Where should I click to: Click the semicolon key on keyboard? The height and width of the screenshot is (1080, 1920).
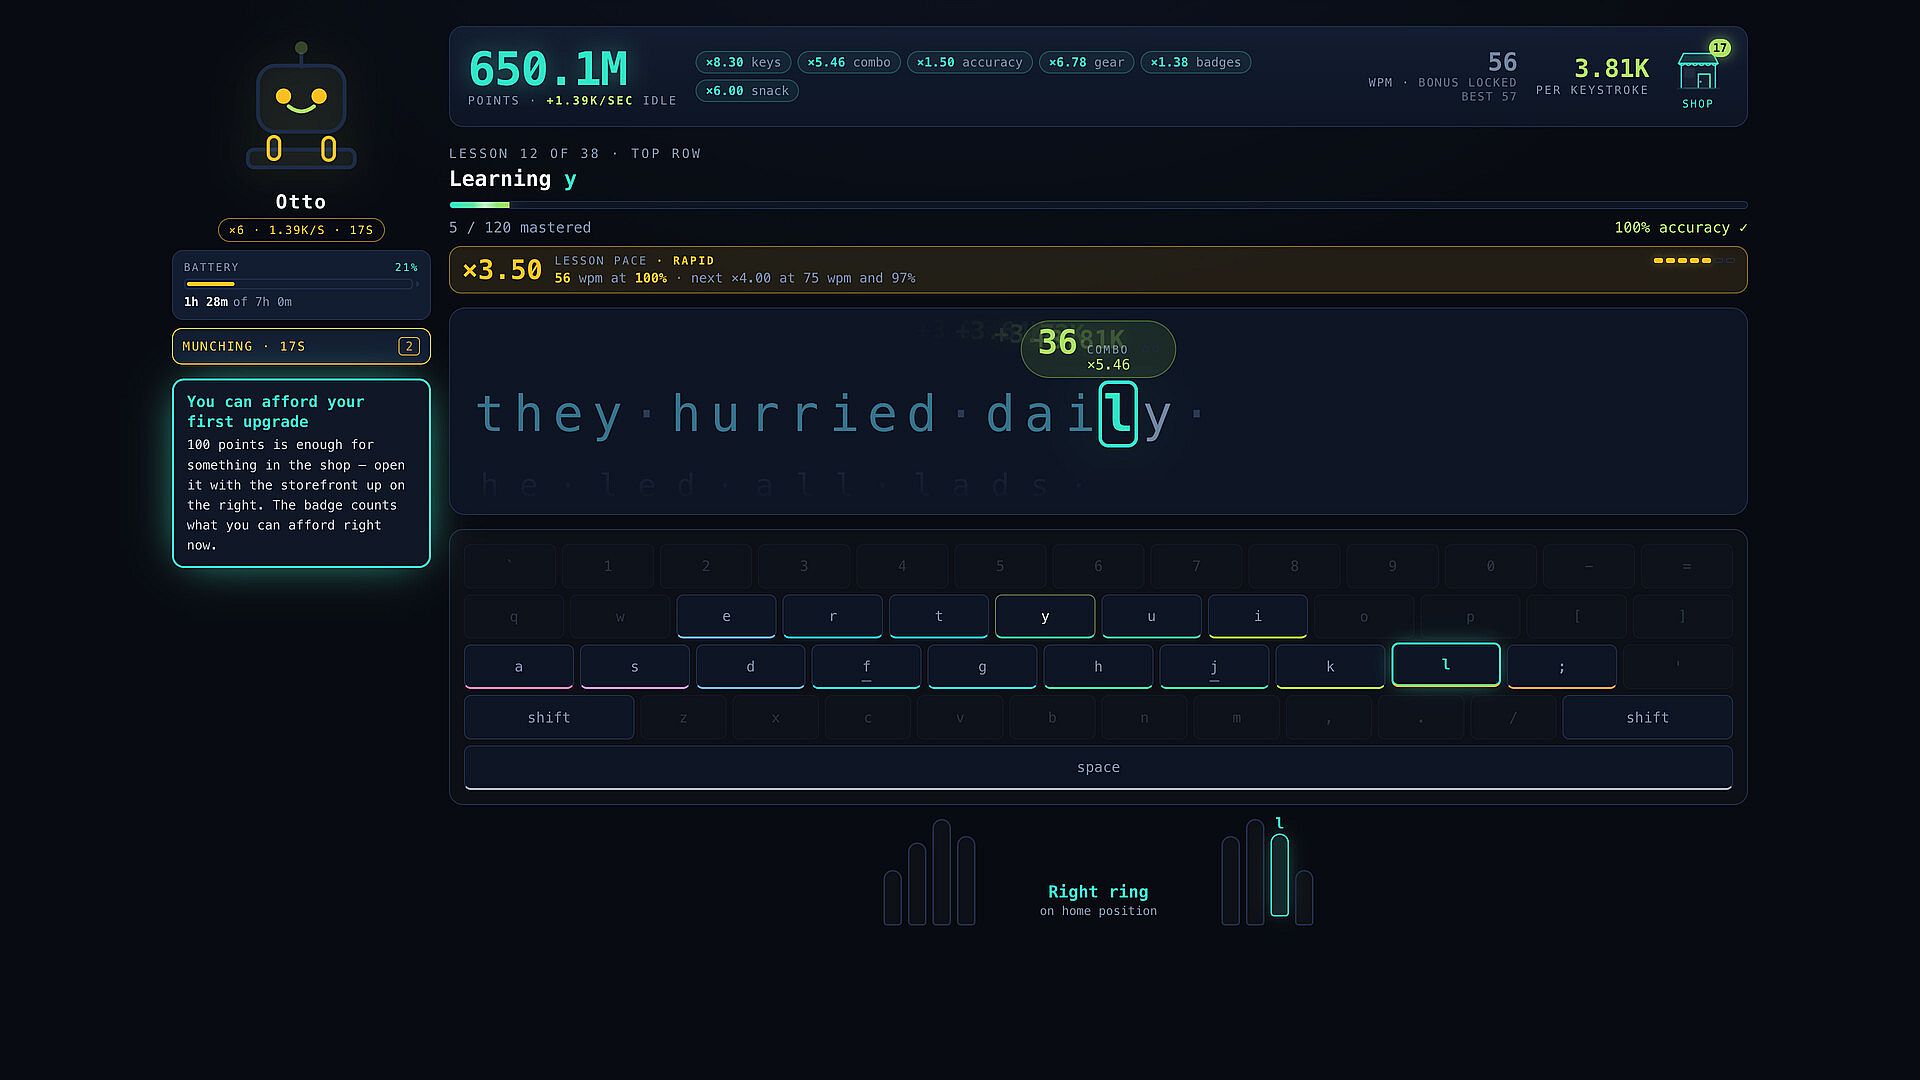pos(1562,667)
